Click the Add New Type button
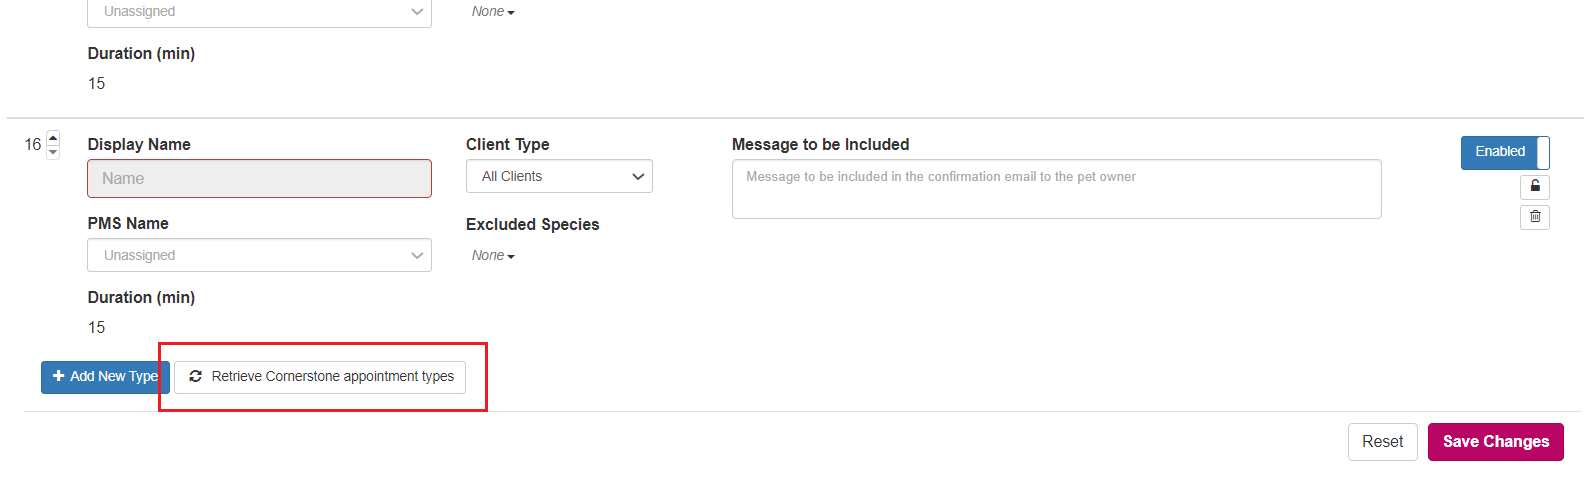1584x490 pixels. pyautogui.click(x=105, y=377)
